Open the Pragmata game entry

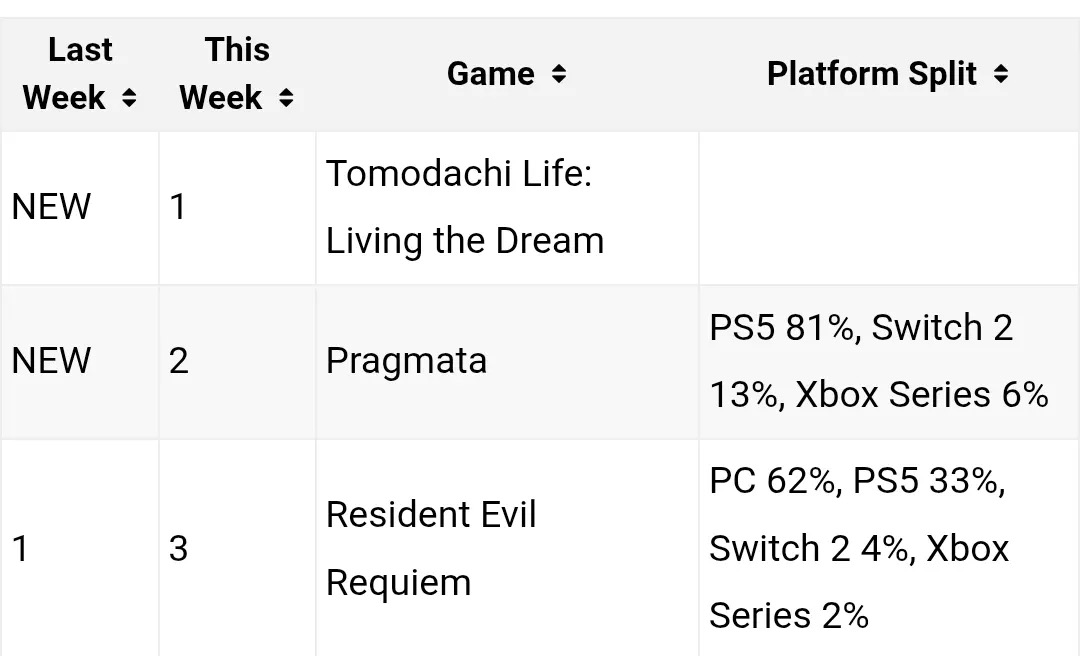pyautogui.click(x=406, y=361)
